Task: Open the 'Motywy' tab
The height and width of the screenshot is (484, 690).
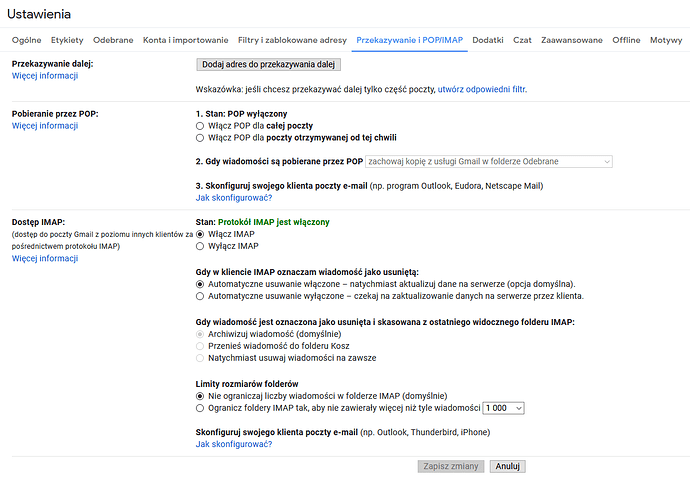Action: pos(666,40)
